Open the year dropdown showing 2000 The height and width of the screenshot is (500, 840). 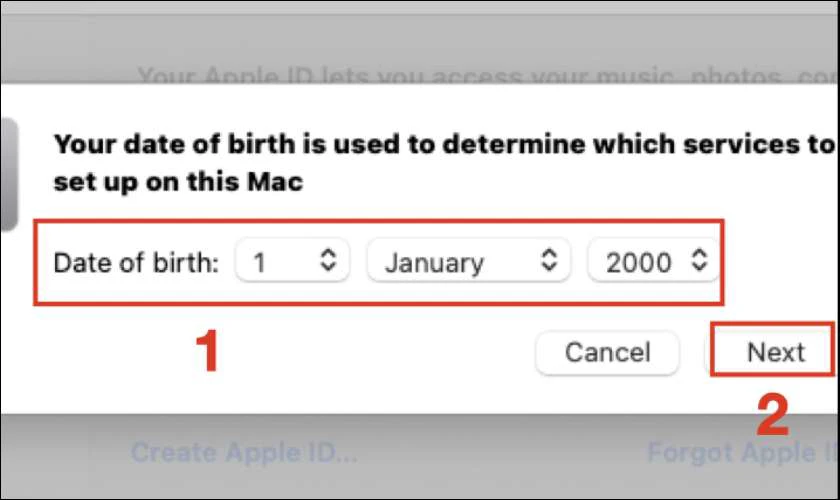pos(650,262)
